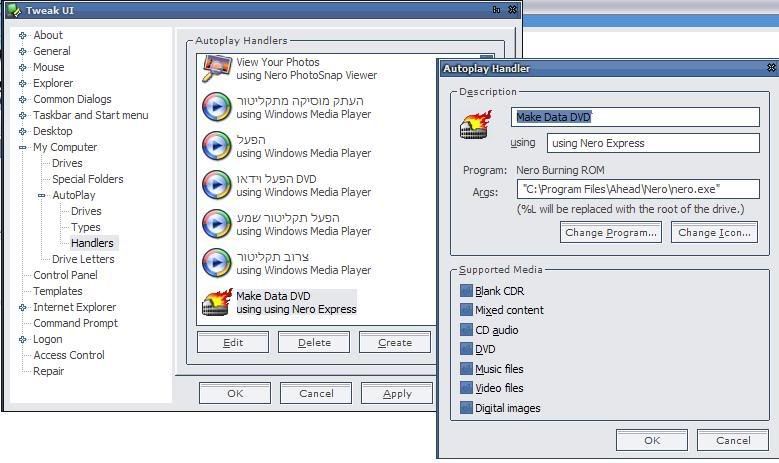Screen dimensions: 779x463
Task: Select Special Folders in the tree
Action: click(x=87, y=179)
